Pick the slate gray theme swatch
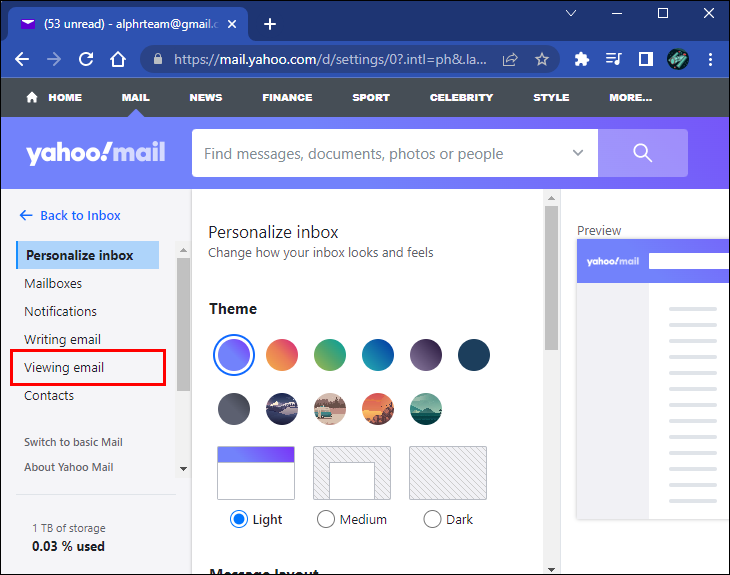The height and width of the screenshot is (575, 730). [234, 409]
